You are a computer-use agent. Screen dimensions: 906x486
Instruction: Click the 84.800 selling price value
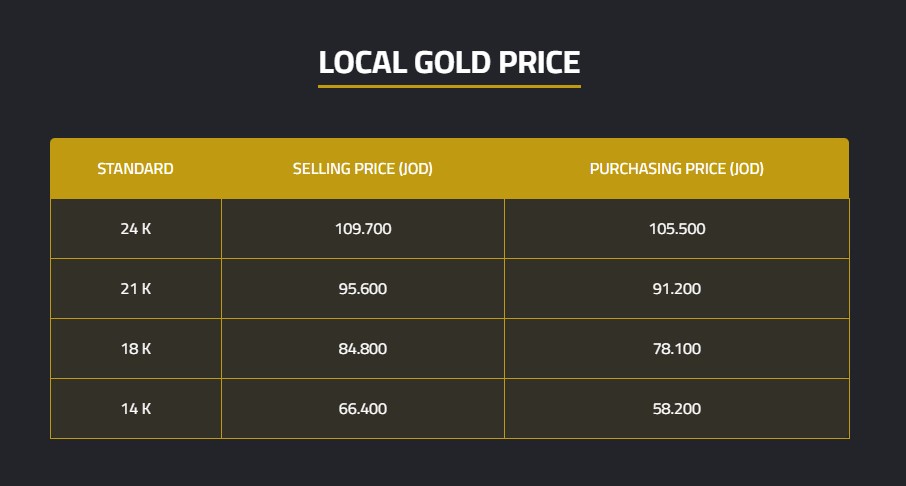[362, 349]
